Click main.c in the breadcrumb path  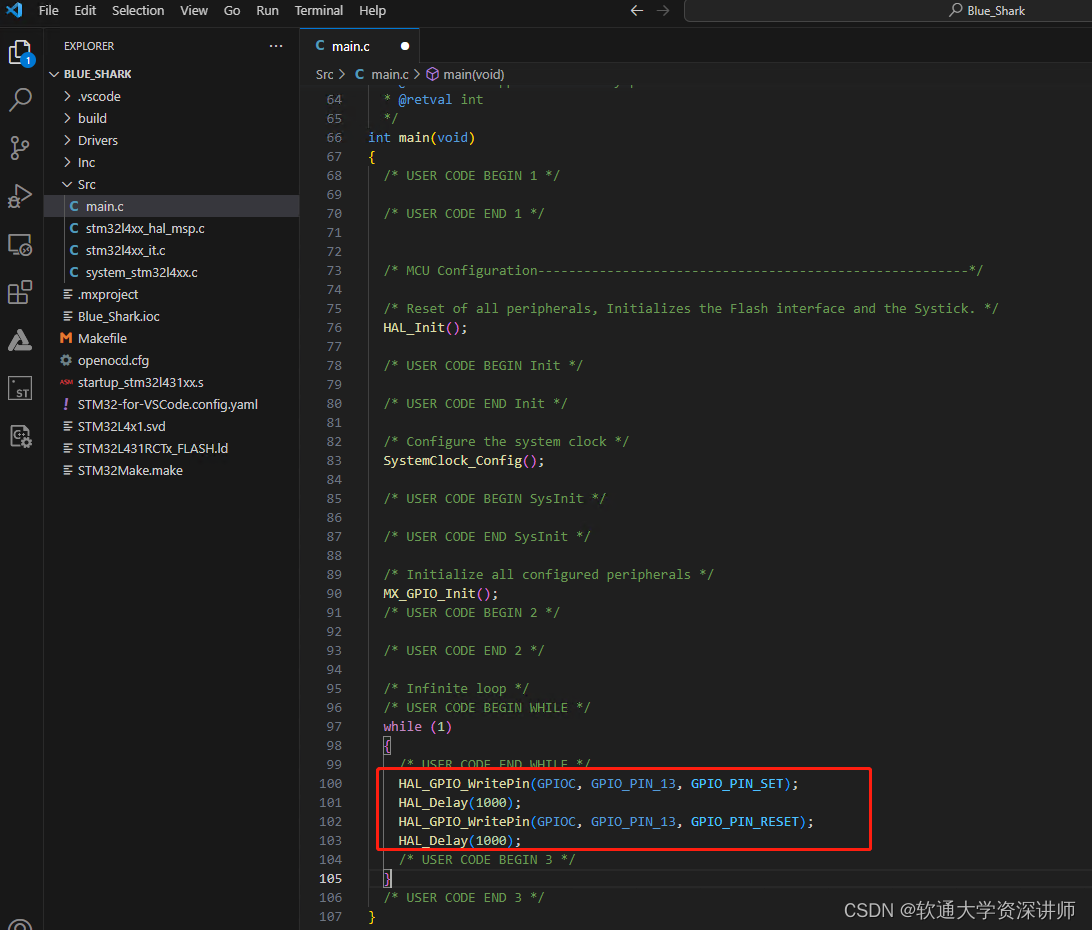point(389,74)
